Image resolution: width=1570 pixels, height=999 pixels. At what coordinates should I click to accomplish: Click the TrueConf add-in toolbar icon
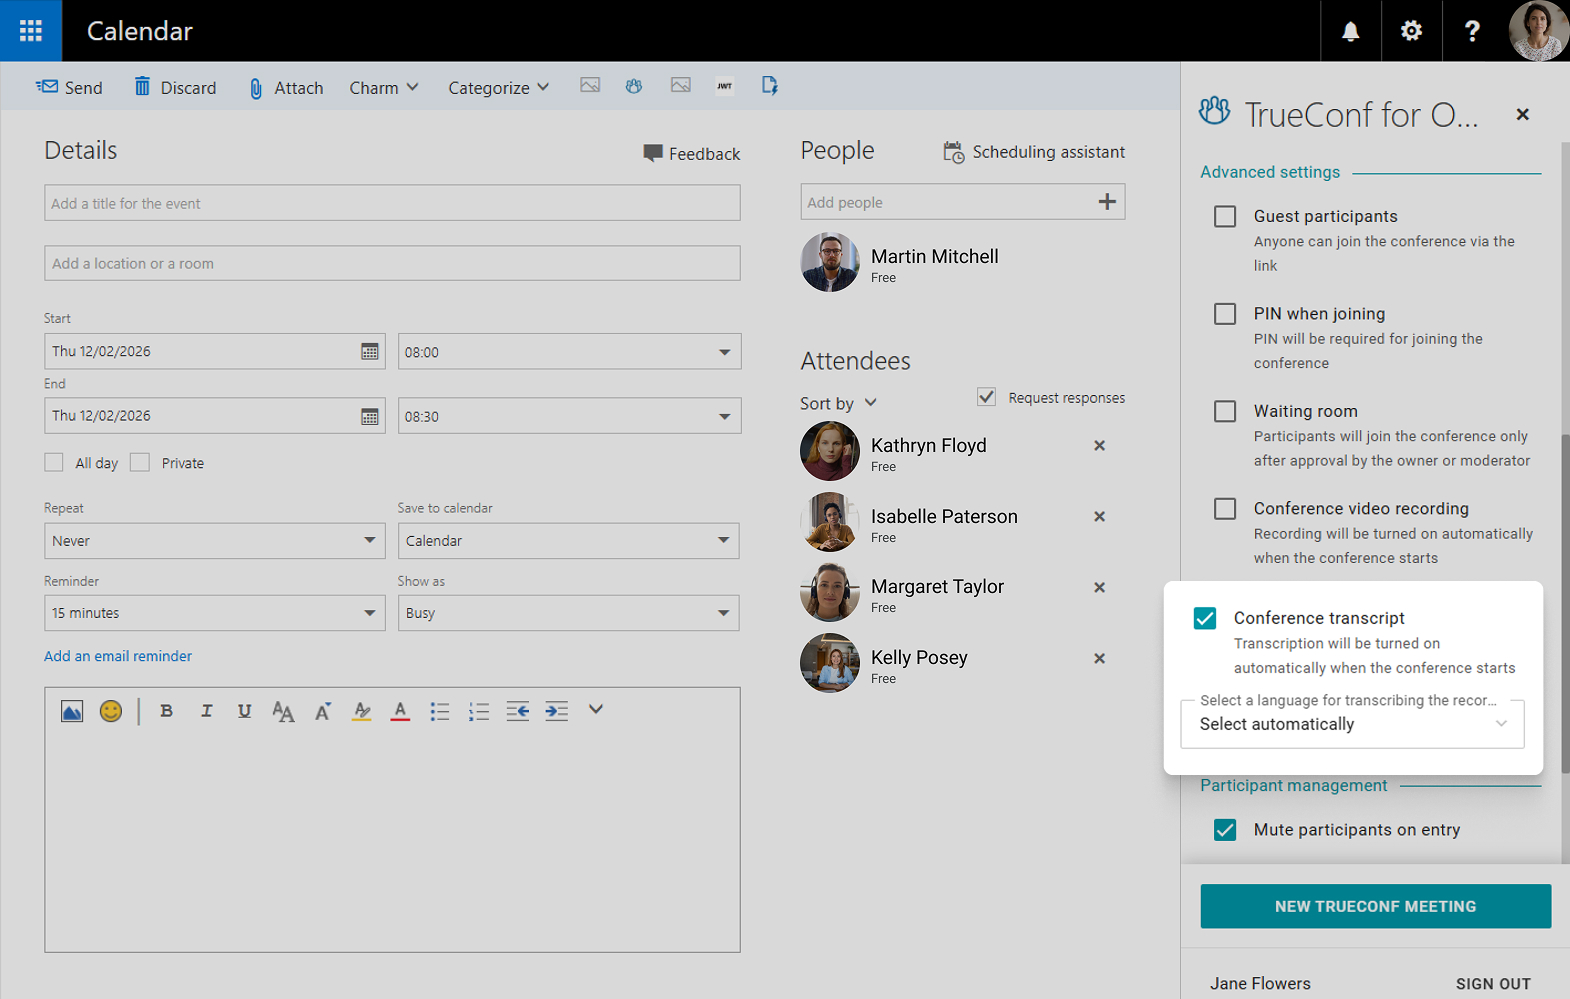coord(633,86)
